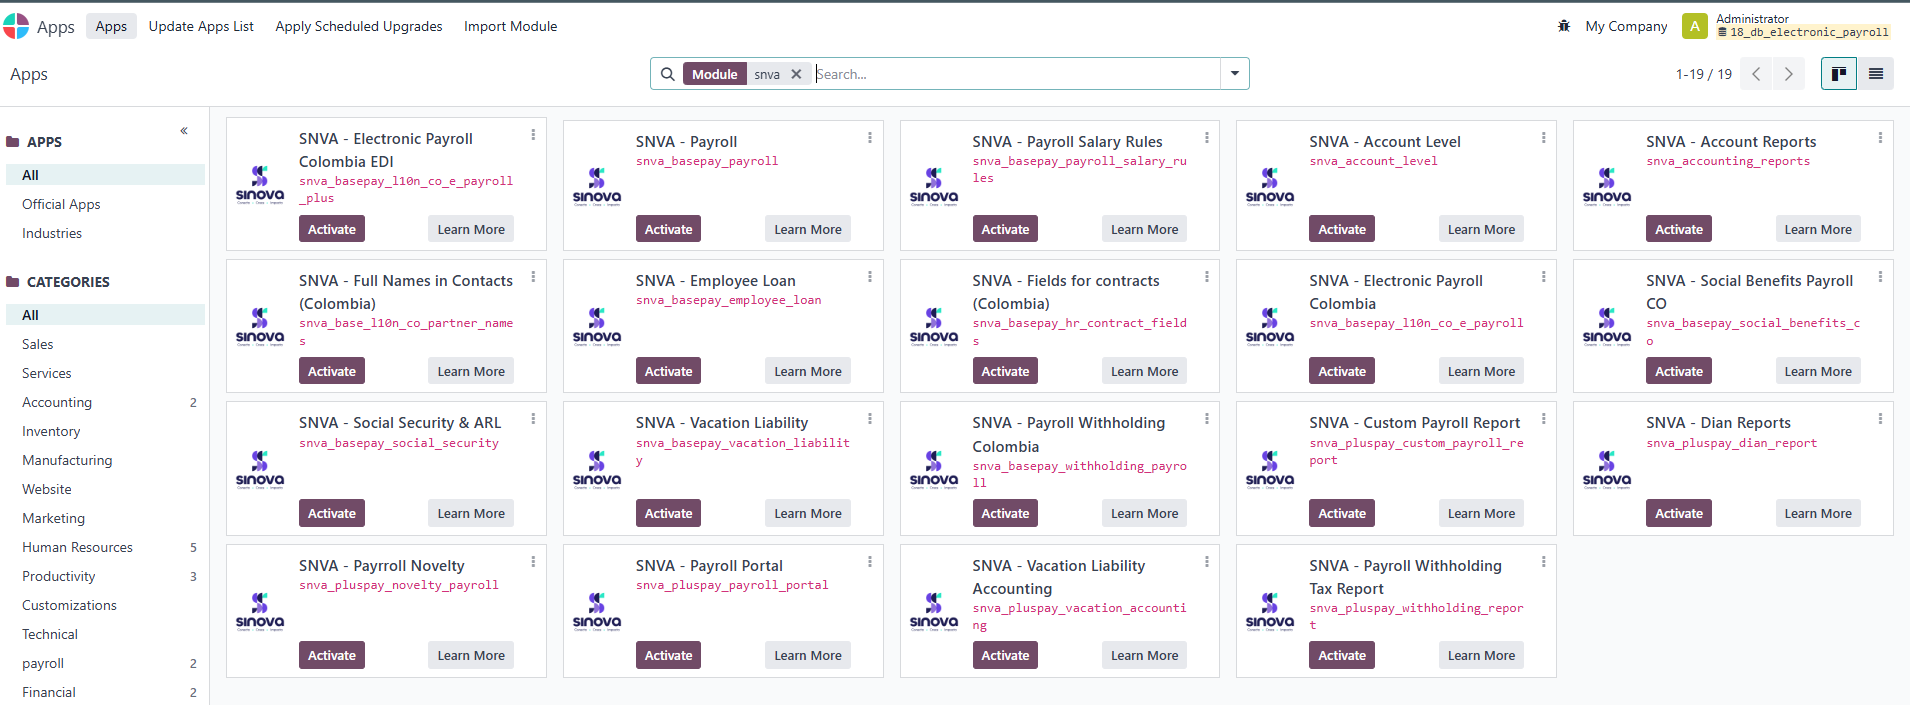Screen dimensions: 1910x705
Task: Open Update Apps List menu
Action: point(201,26)
